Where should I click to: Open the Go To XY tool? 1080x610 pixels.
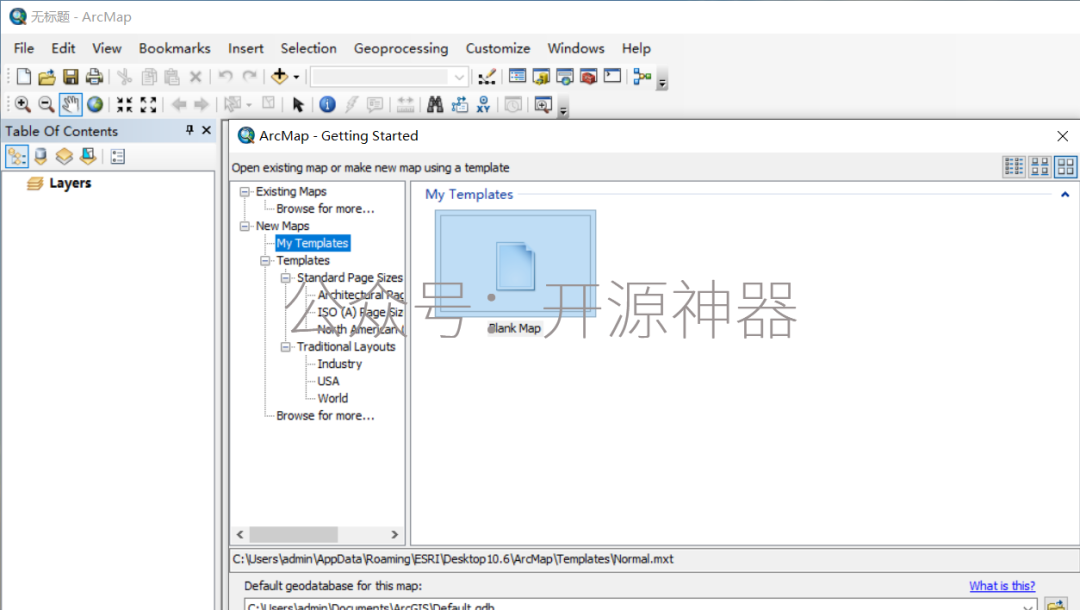pos(484,105)
